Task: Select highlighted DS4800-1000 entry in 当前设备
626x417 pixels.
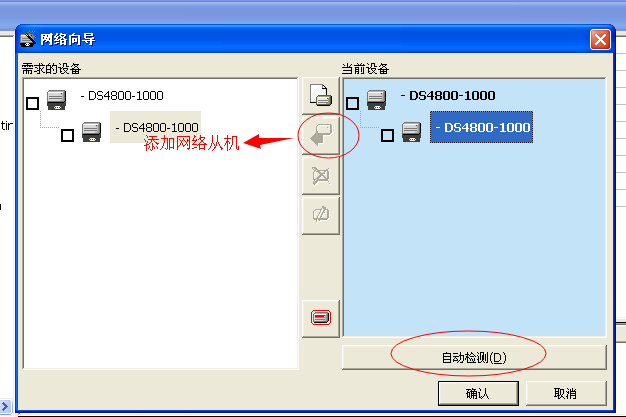Action: 482,128
